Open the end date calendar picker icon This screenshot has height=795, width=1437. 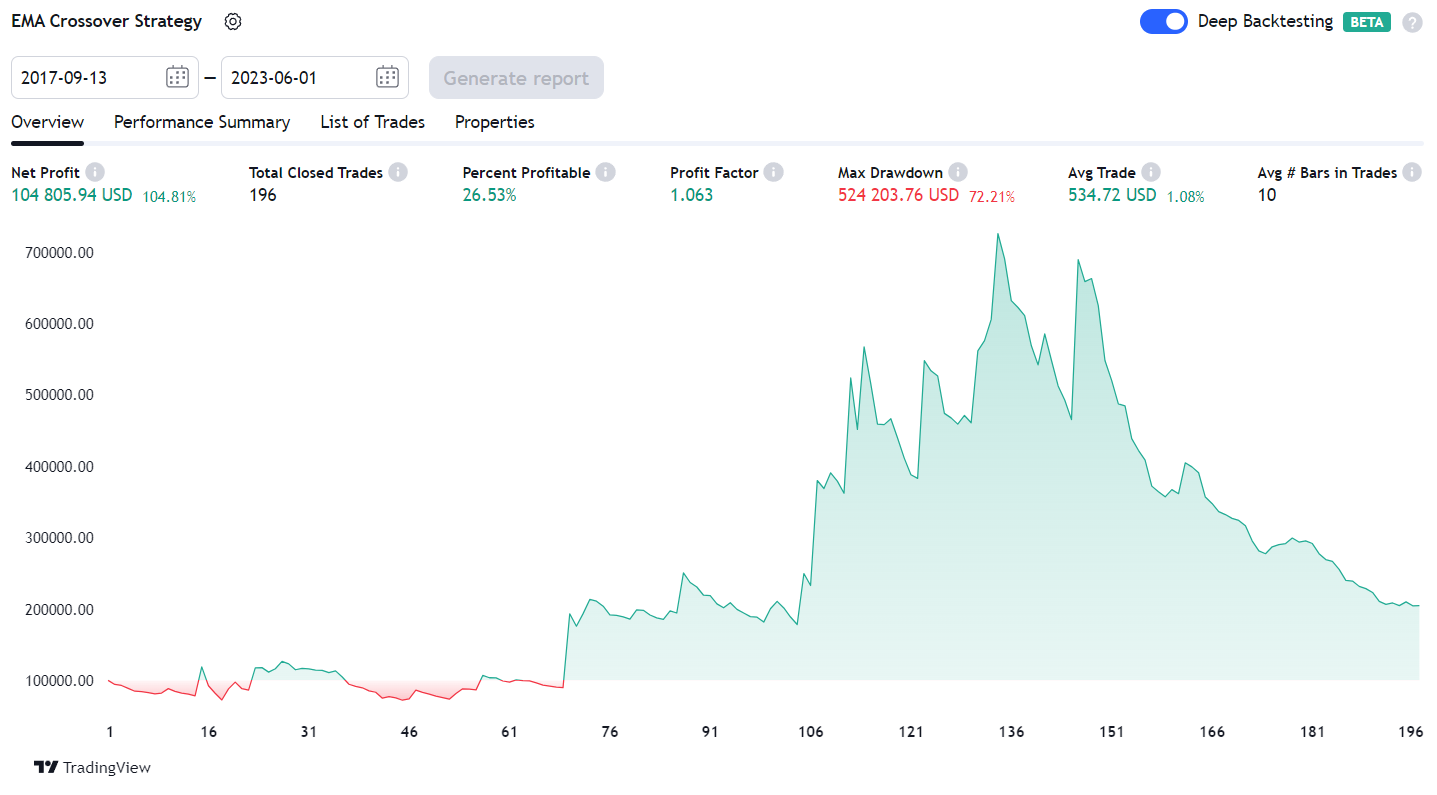pos(387,77)
